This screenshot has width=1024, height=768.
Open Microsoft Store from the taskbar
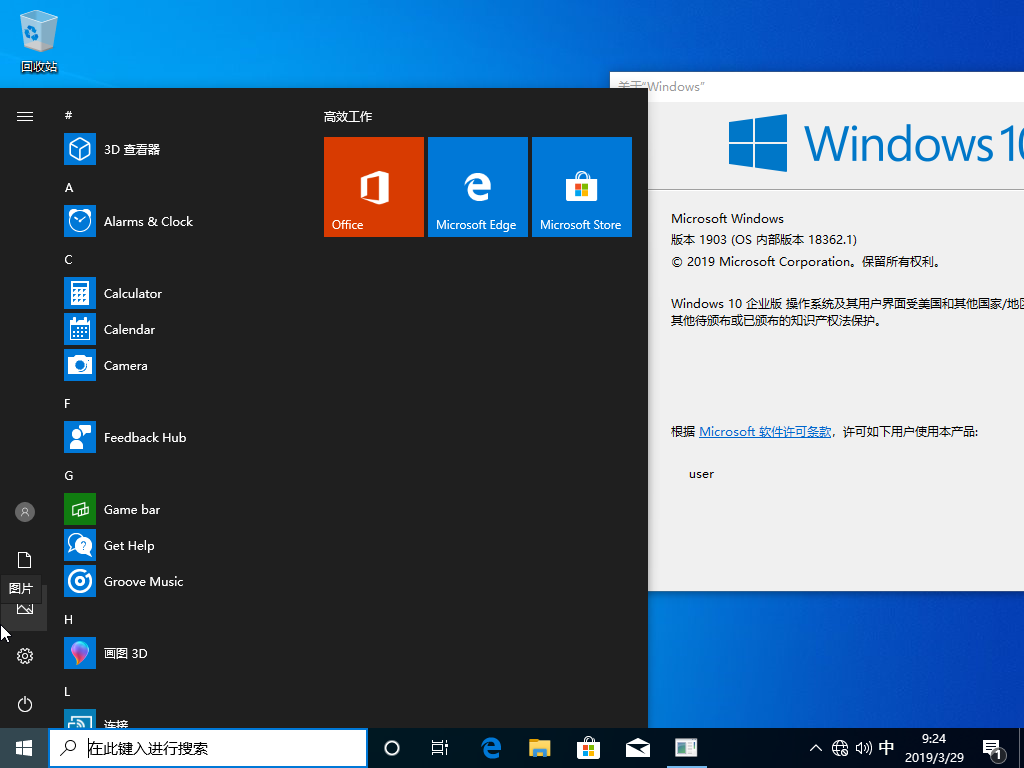click(x=588, y=748)
